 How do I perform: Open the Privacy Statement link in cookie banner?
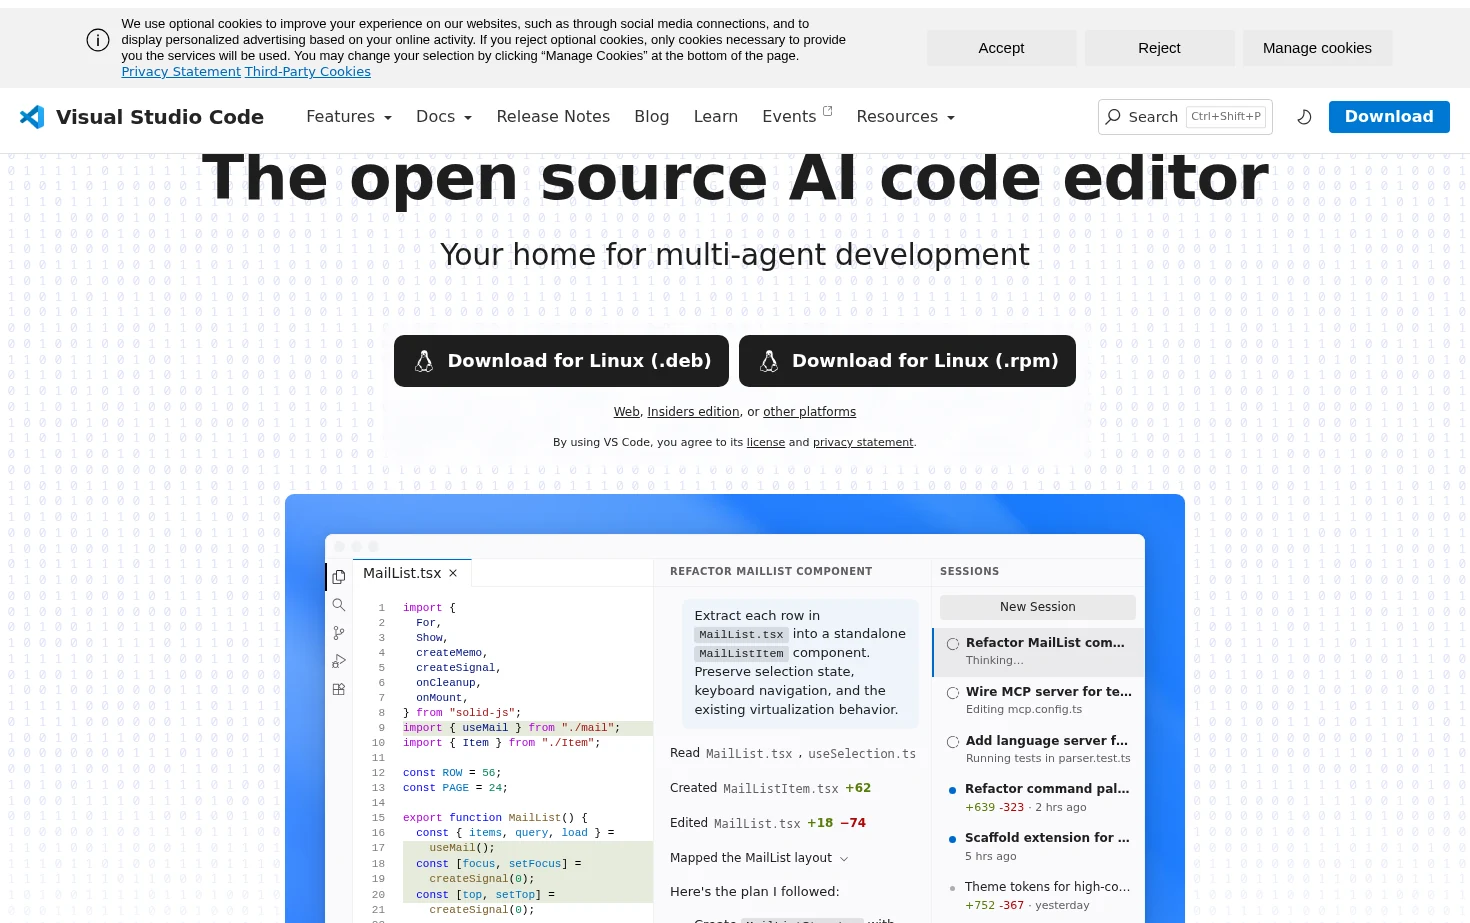[181, 72]
